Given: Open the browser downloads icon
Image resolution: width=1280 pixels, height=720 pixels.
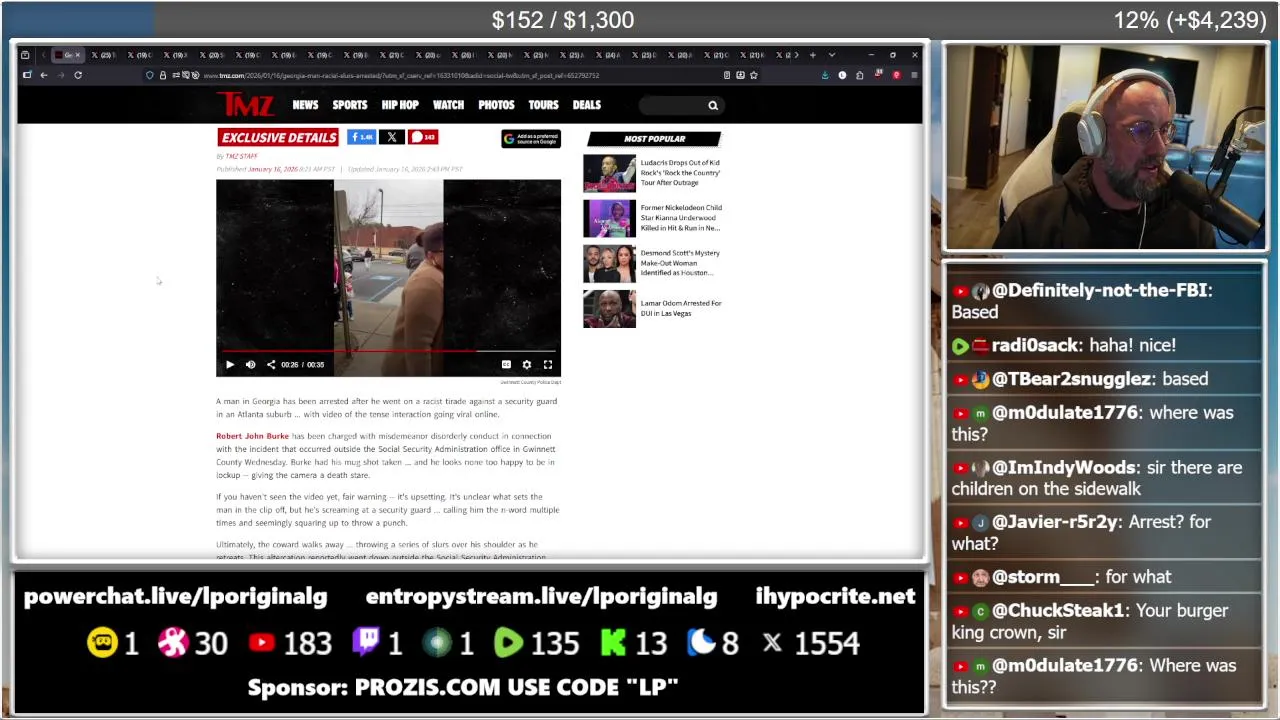Looking at the screenshot, I should pyautogui.click(x=825, y=75).
